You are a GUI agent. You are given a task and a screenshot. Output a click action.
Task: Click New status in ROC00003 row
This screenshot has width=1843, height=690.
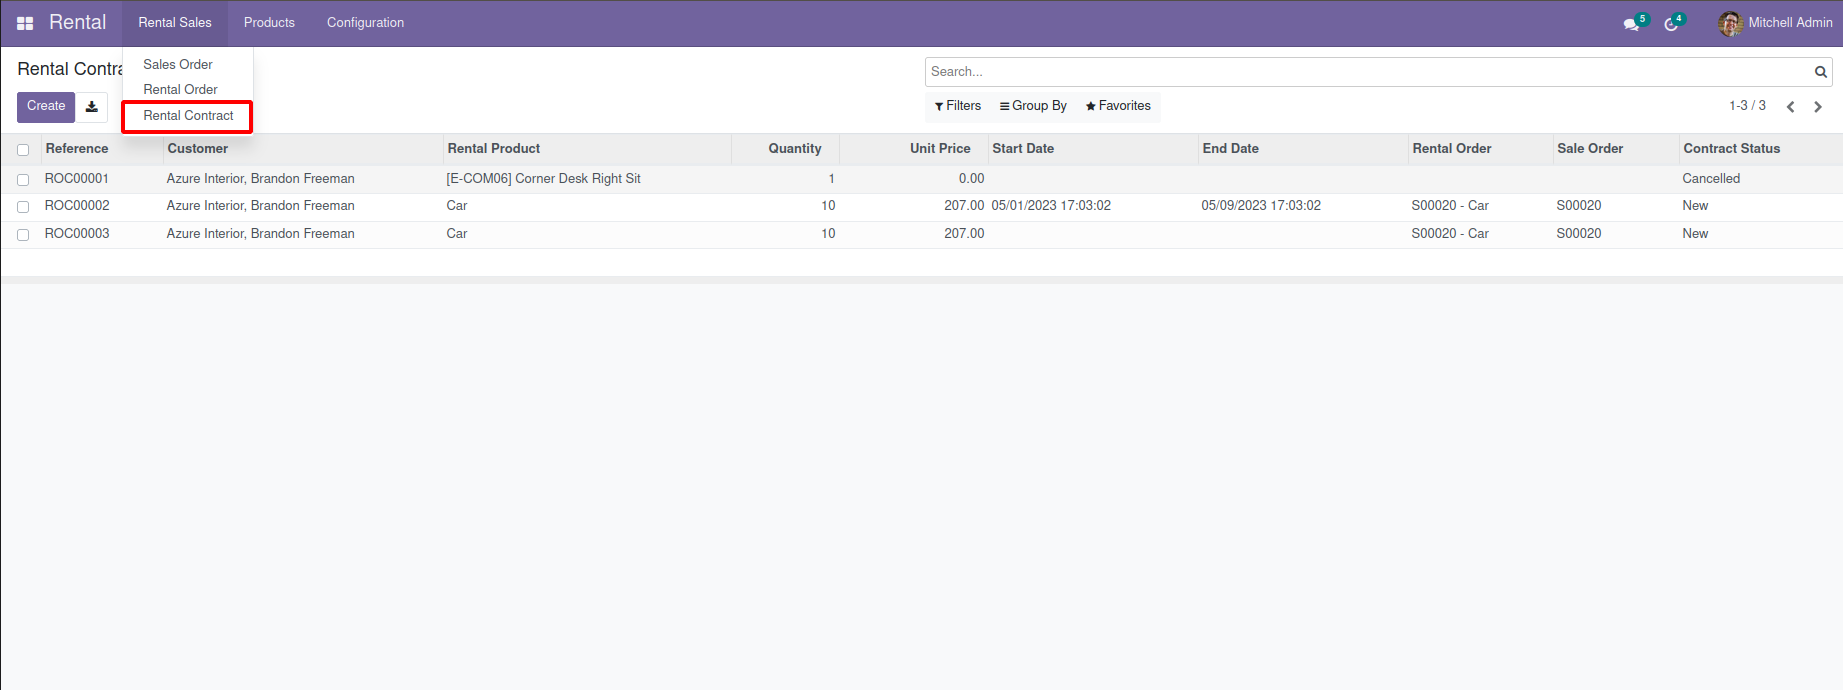point(1695,234)
